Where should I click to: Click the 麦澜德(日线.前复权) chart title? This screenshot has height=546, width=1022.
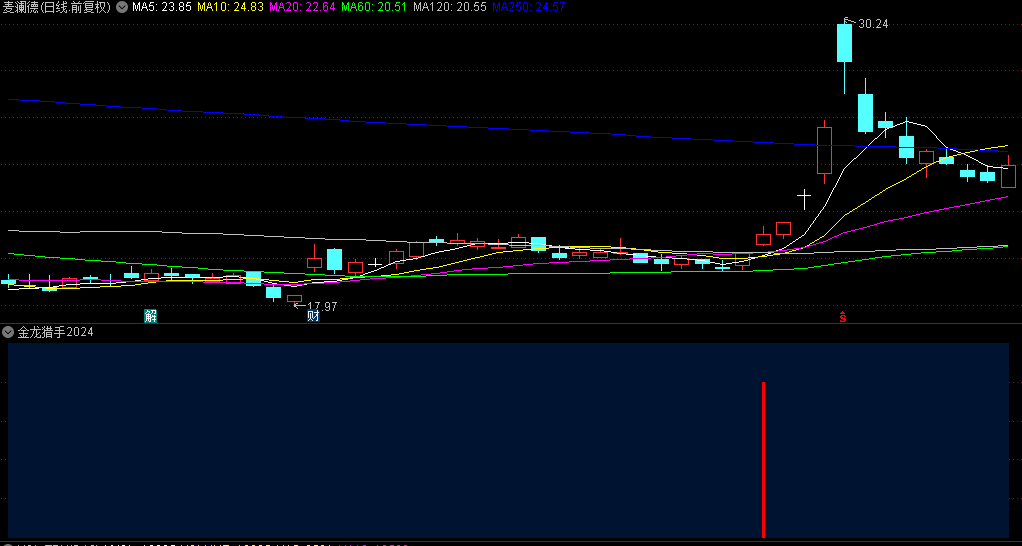pos(57,7)
